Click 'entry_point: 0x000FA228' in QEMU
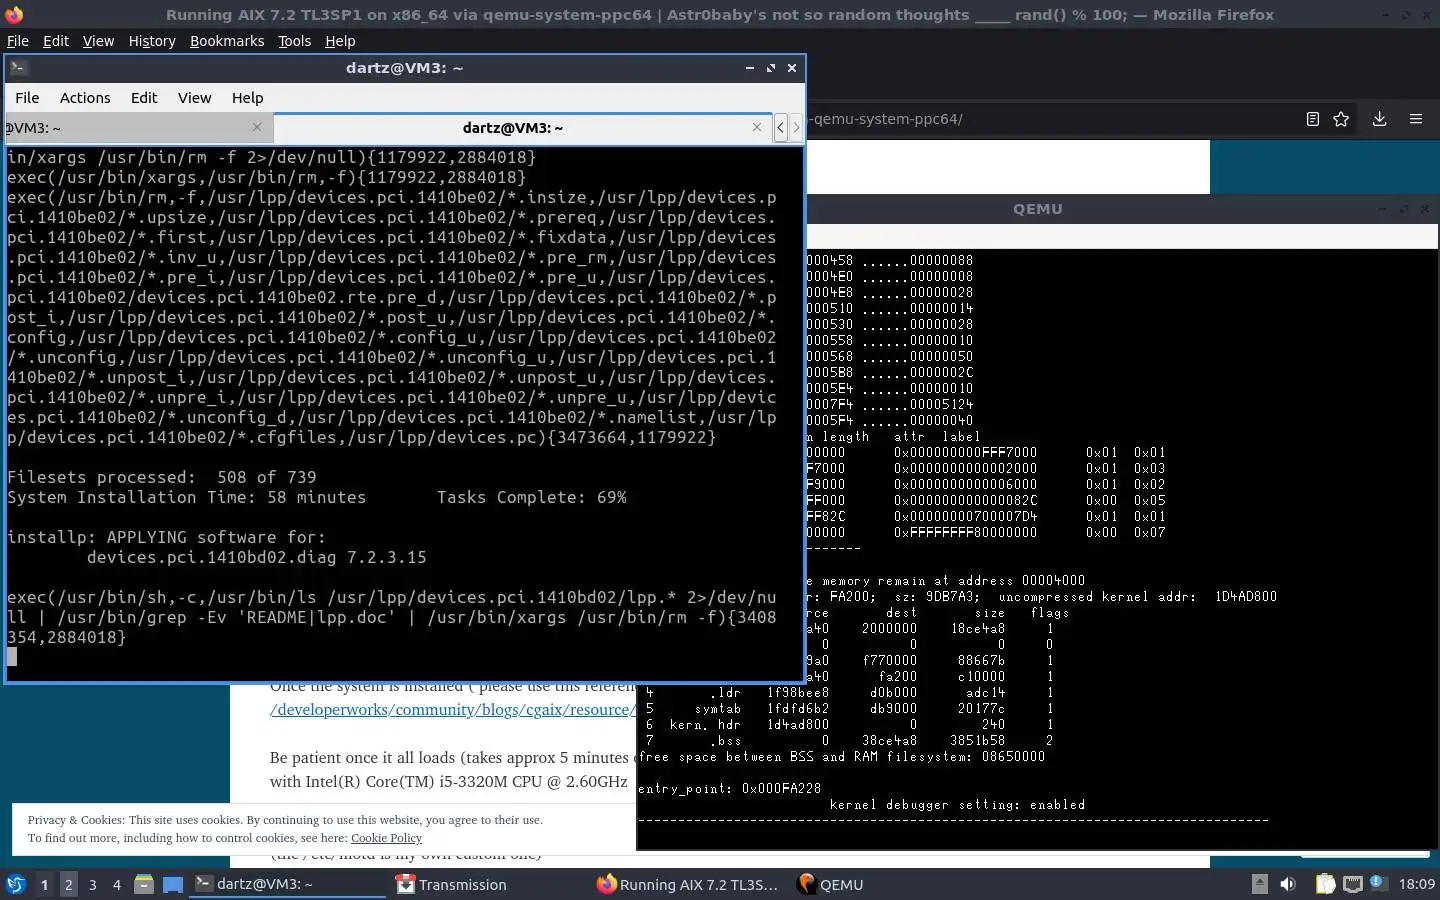Screen dimensions: 1440x900 click(729, 789)
